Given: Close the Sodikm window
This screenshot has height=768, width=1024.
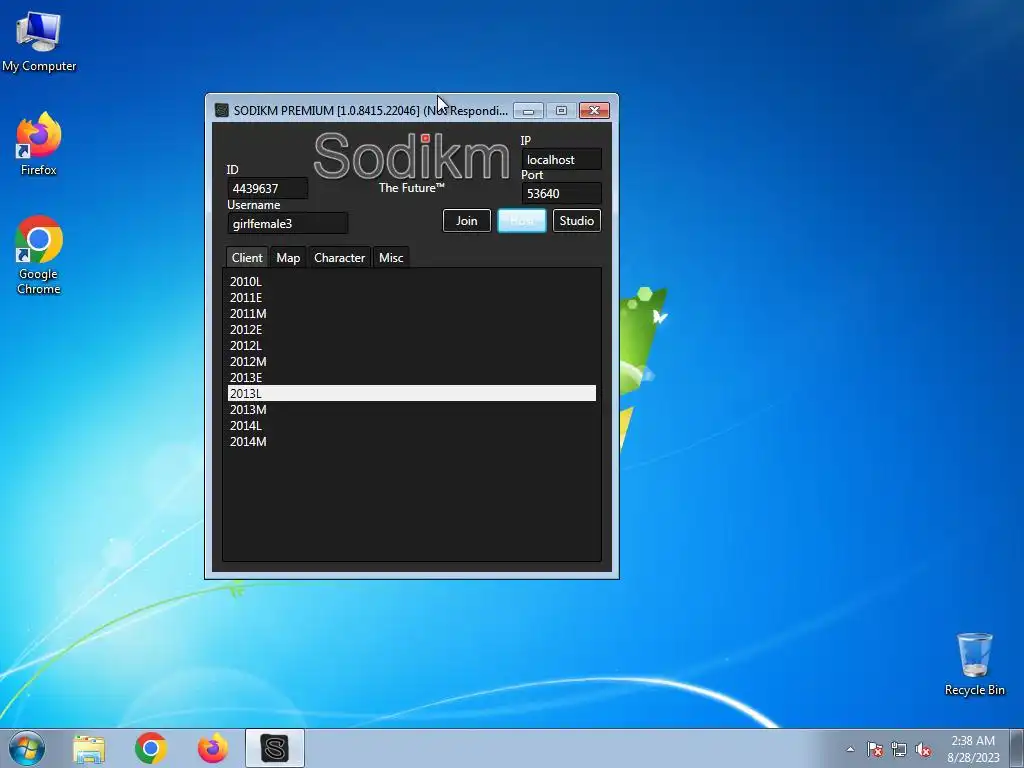Looking at the screenshot, I should pyautogui.click(x=594, y=111).
